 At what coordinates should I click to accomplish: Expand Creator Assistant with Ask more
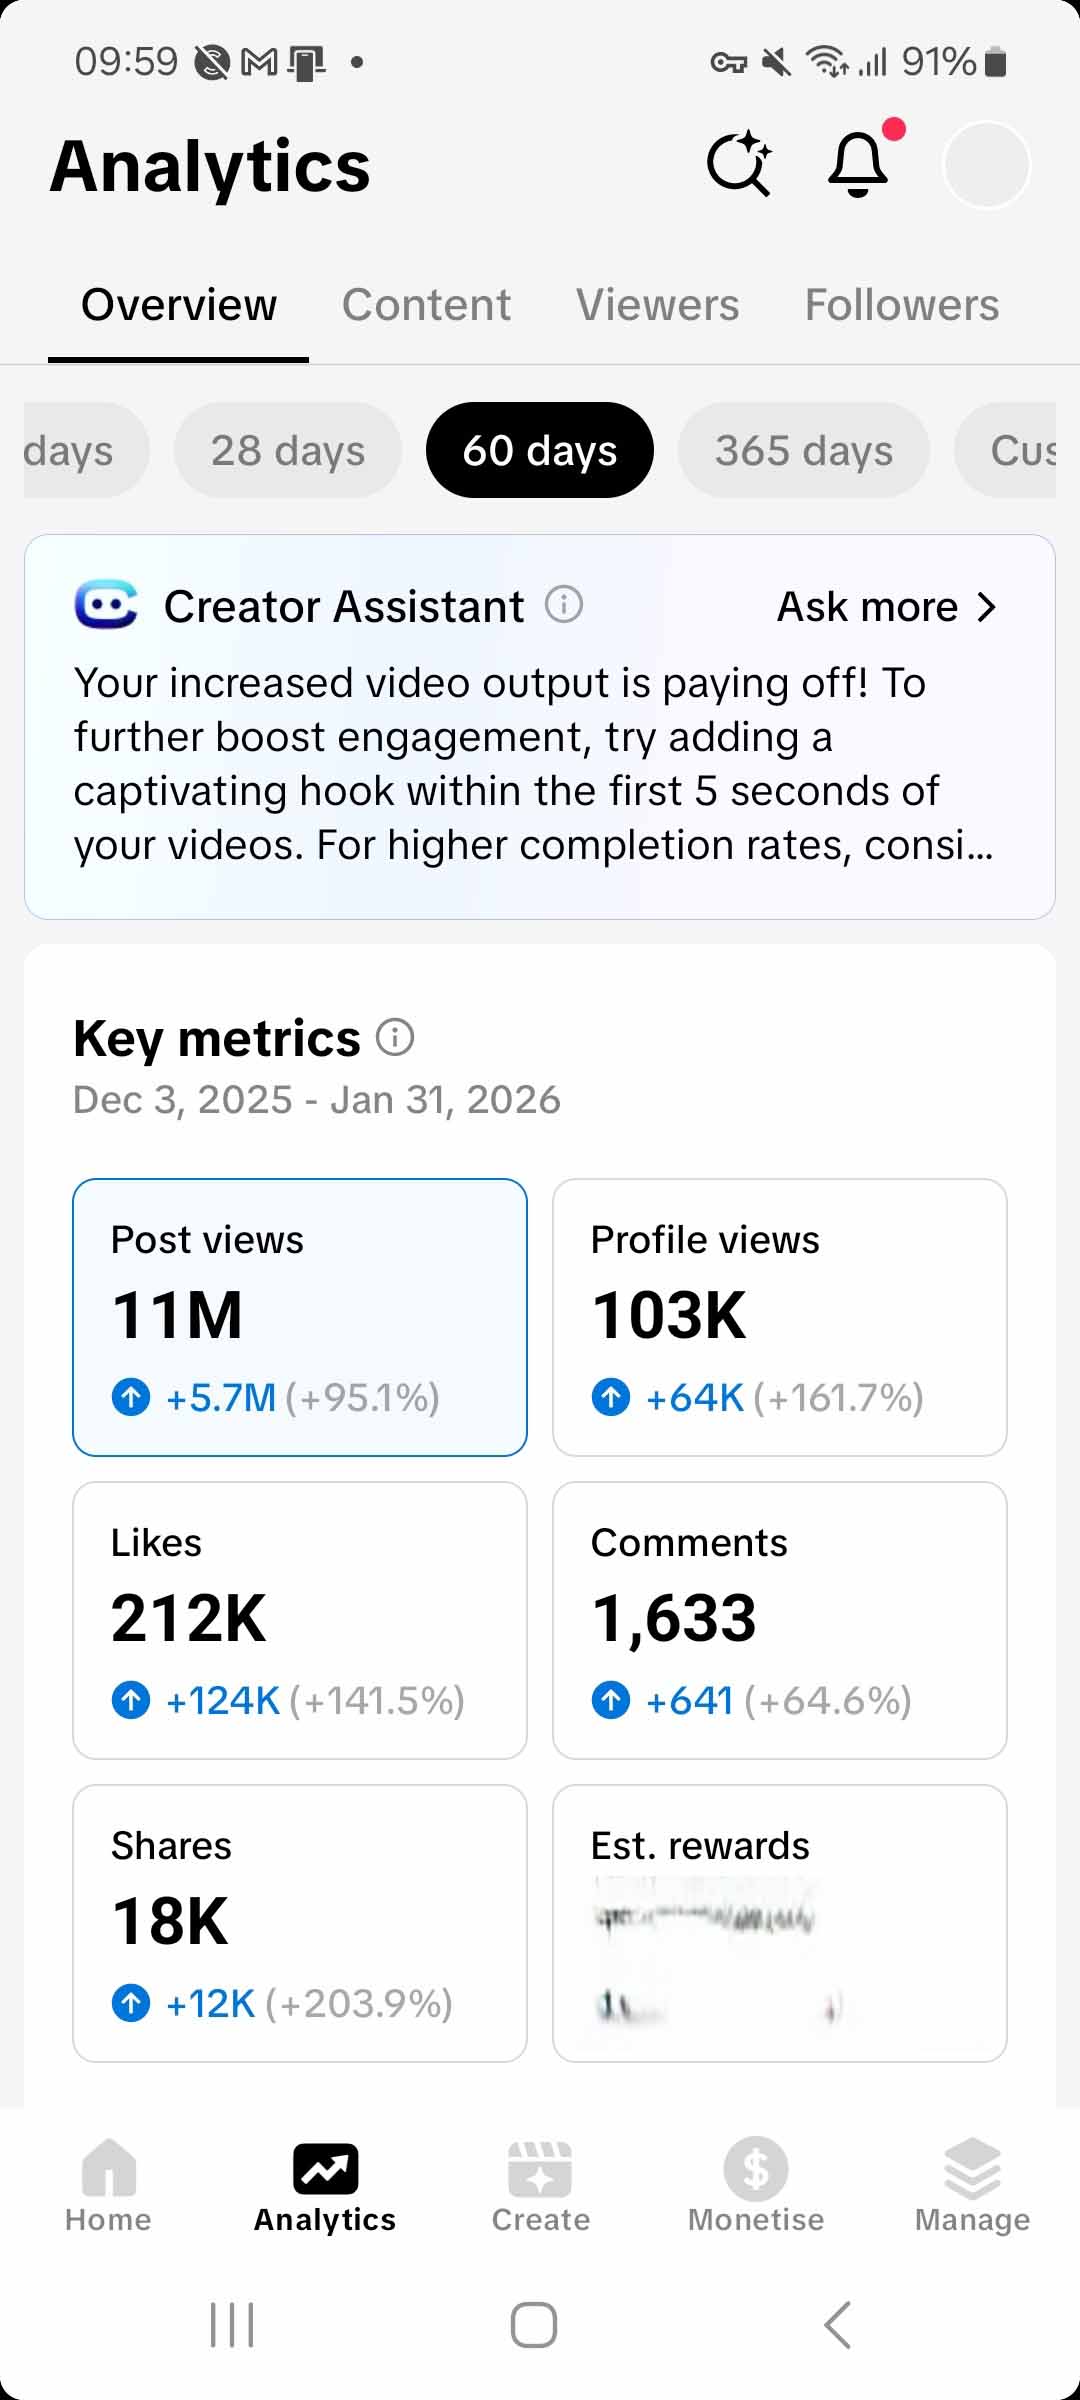886,607
